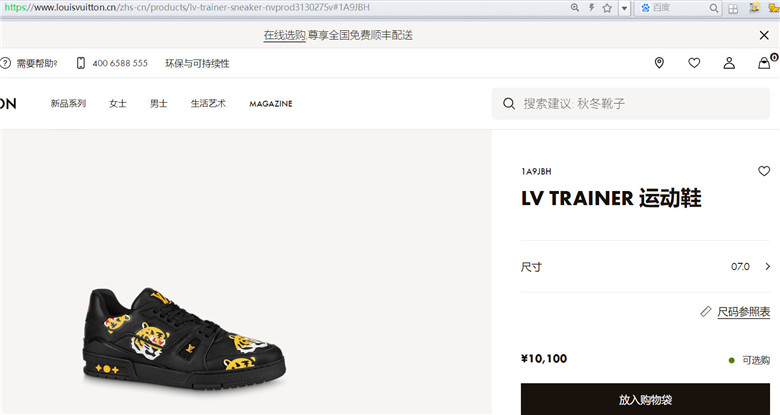Open the 女士 menu

[118, 104]
